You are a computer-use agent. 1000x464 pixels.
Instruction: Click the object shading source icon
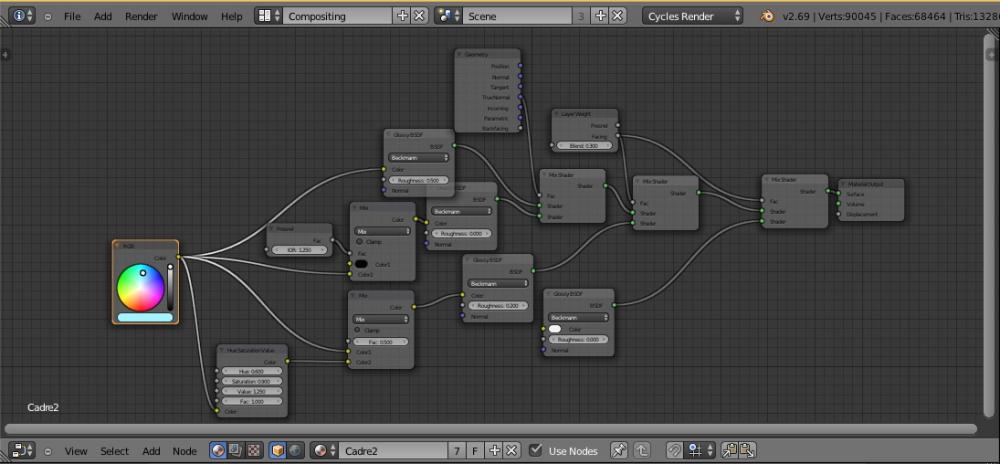point(278,451)
